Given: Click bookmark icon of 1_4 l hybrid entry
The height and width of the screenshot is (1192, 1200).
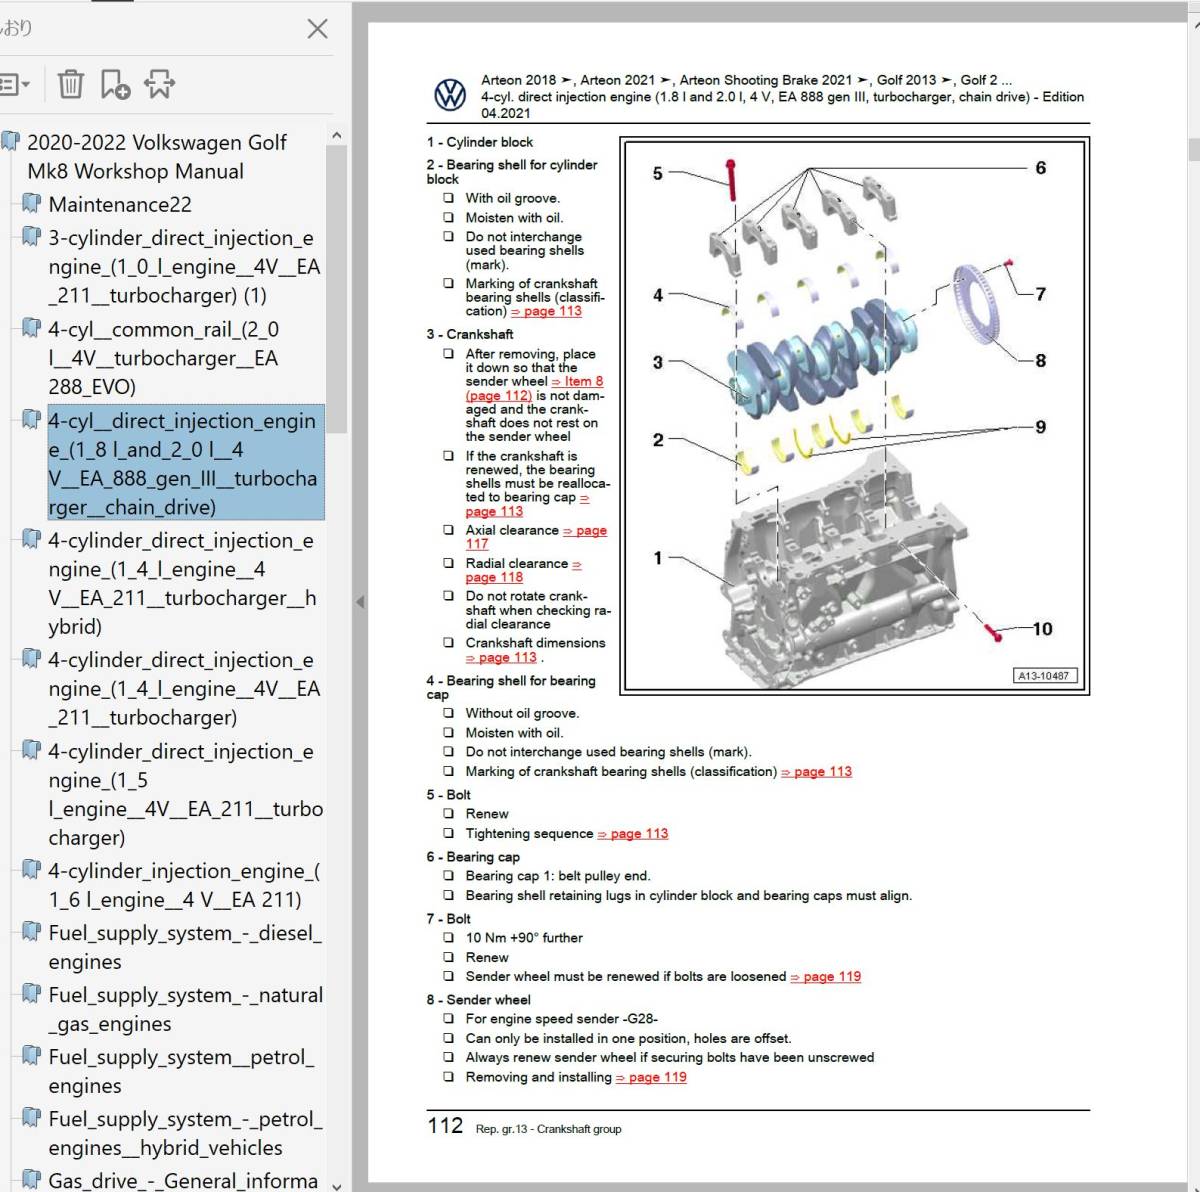Looking at the screenshot, I should 32,540.
